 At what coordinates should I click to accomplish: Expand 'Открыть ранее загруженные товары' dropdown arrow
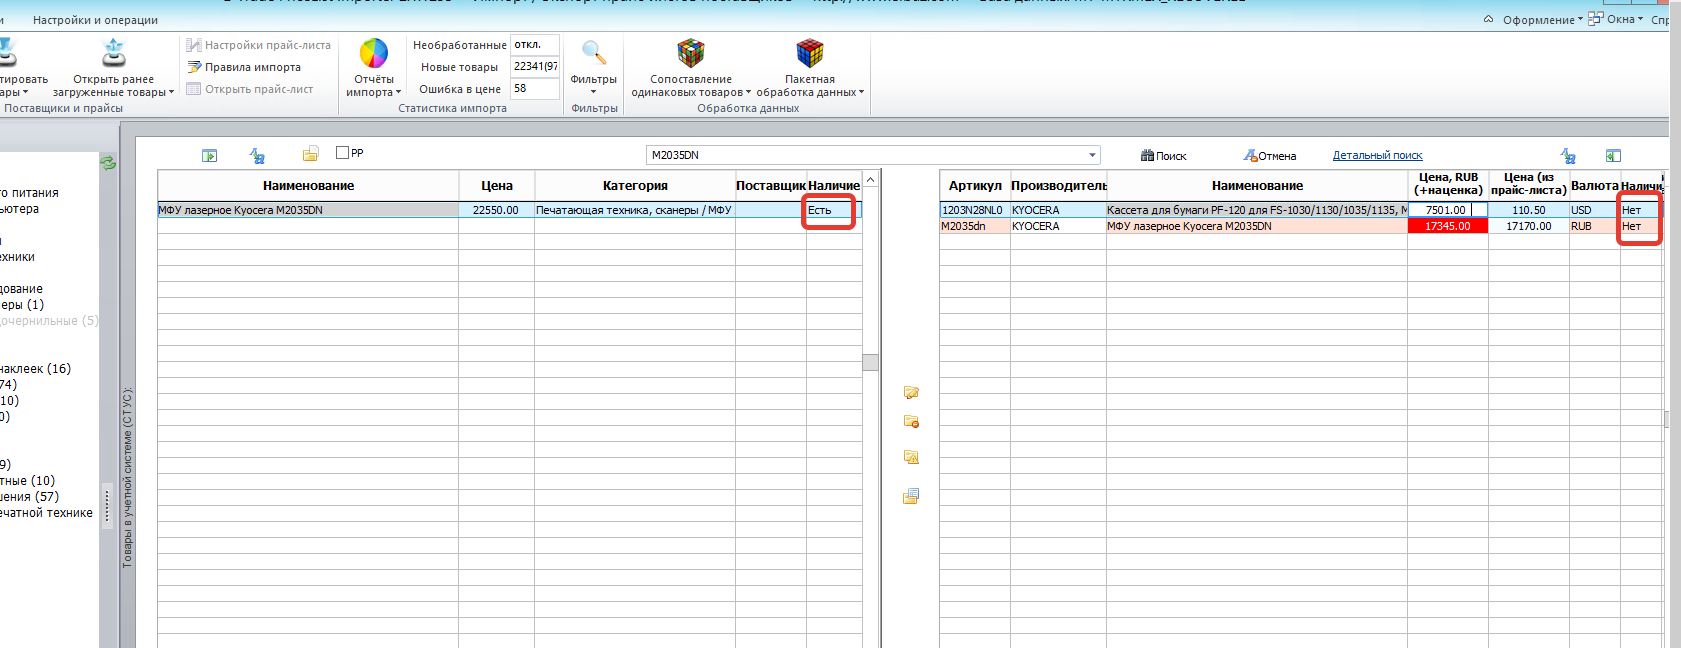click(x=171, y=93)
